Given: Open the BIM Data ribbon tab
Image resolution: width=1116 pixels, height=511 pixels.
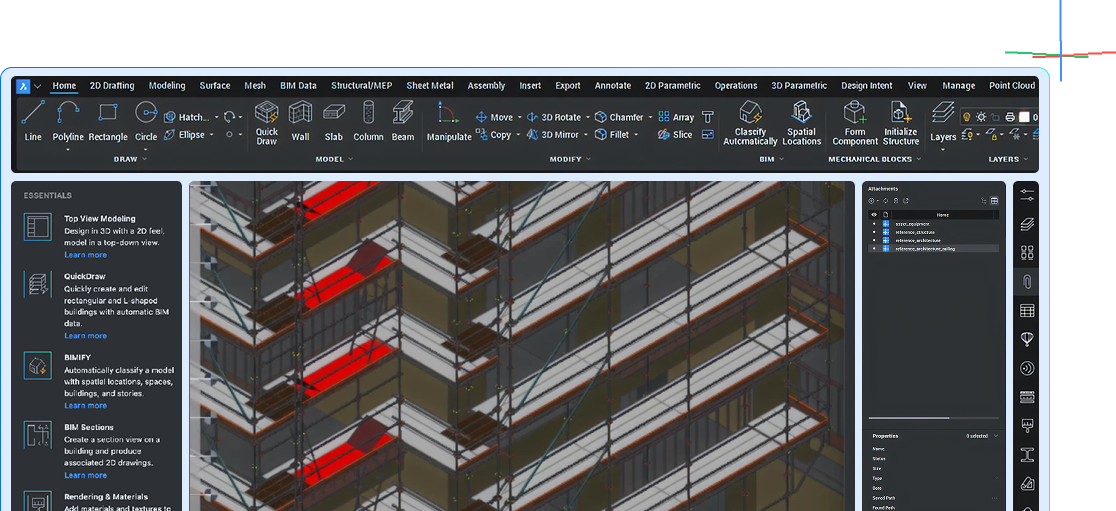Looking at the screenshot, I should [298, 85].
